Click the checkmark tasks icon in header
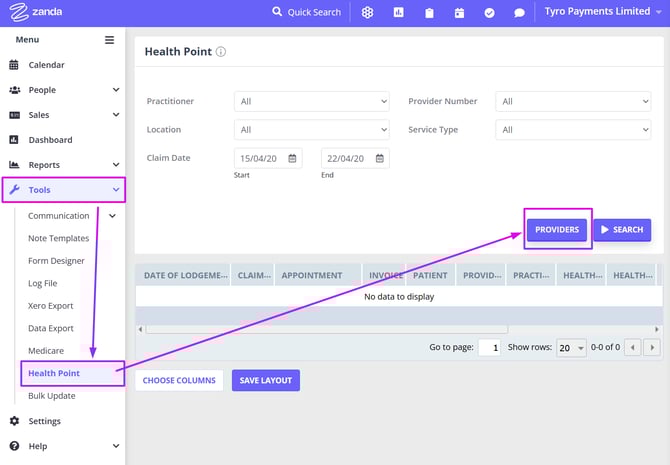 (489, 13)
